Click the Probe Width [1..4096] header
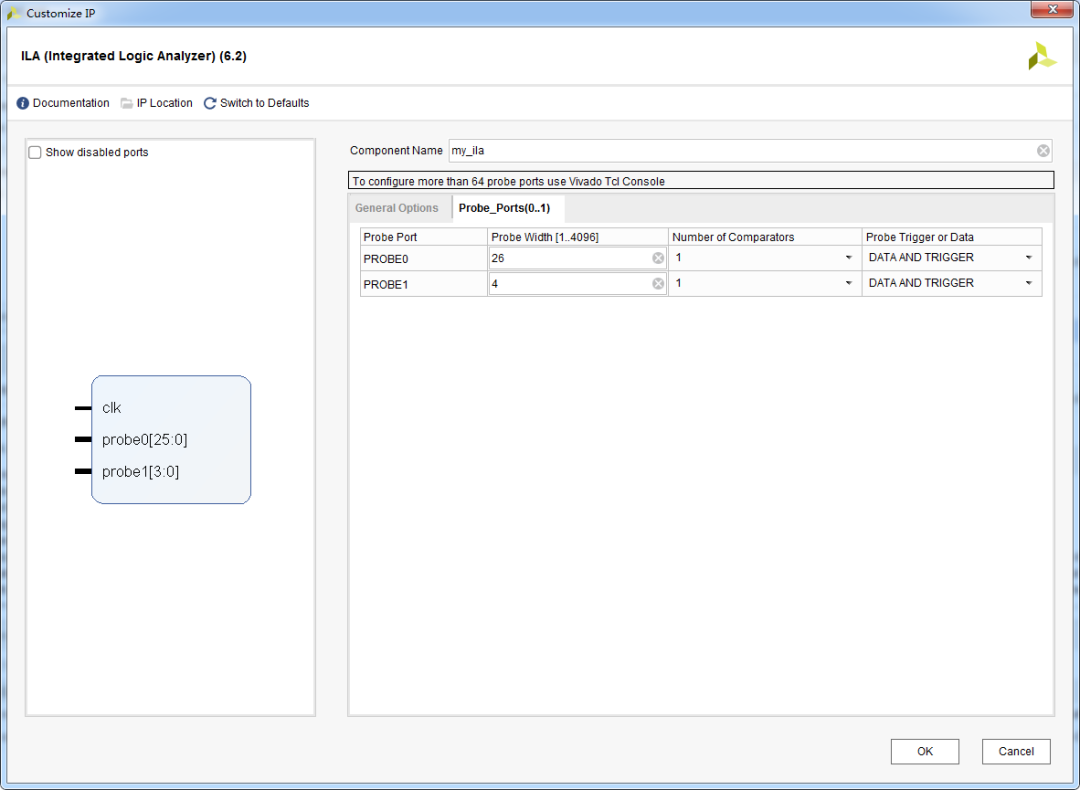 pos(578,237)
